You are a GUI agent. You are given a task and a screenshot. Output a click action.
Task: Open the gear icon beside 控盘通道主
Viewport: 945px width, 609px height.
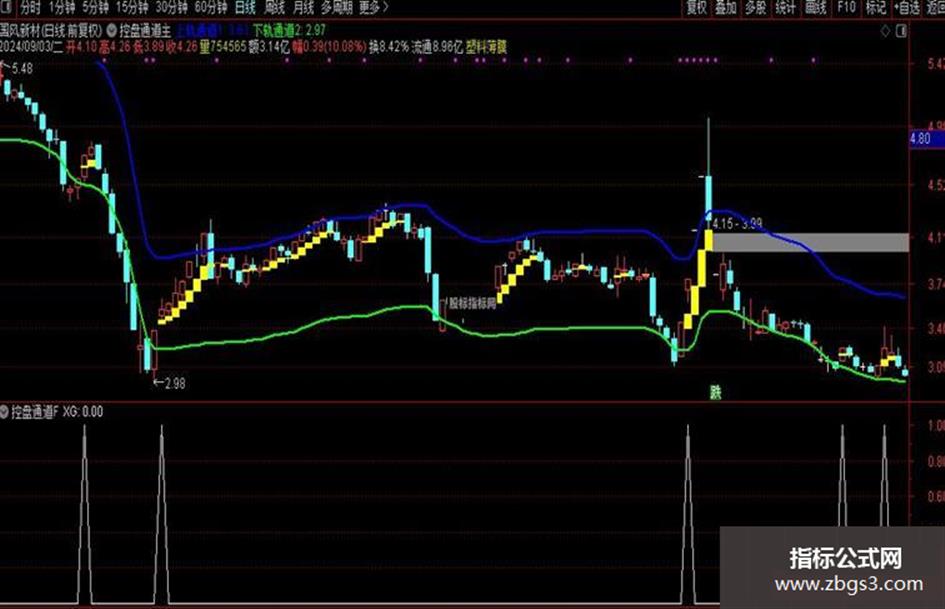112,30
